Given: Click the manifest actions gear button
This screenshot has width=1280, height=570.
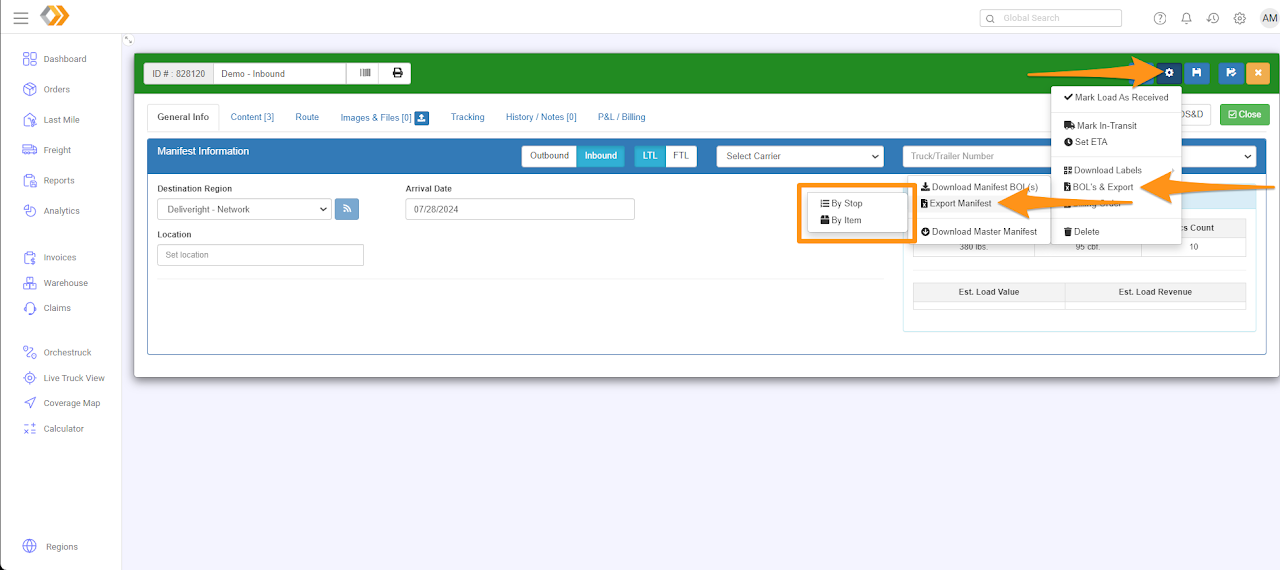Looking at the screenshot, I should (1169, 73).
